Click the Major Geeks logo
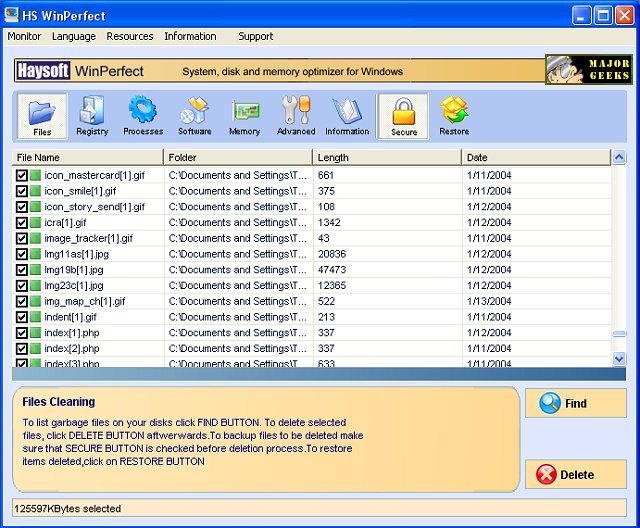Viewport: 640px width, 528px height. [588, 70]
